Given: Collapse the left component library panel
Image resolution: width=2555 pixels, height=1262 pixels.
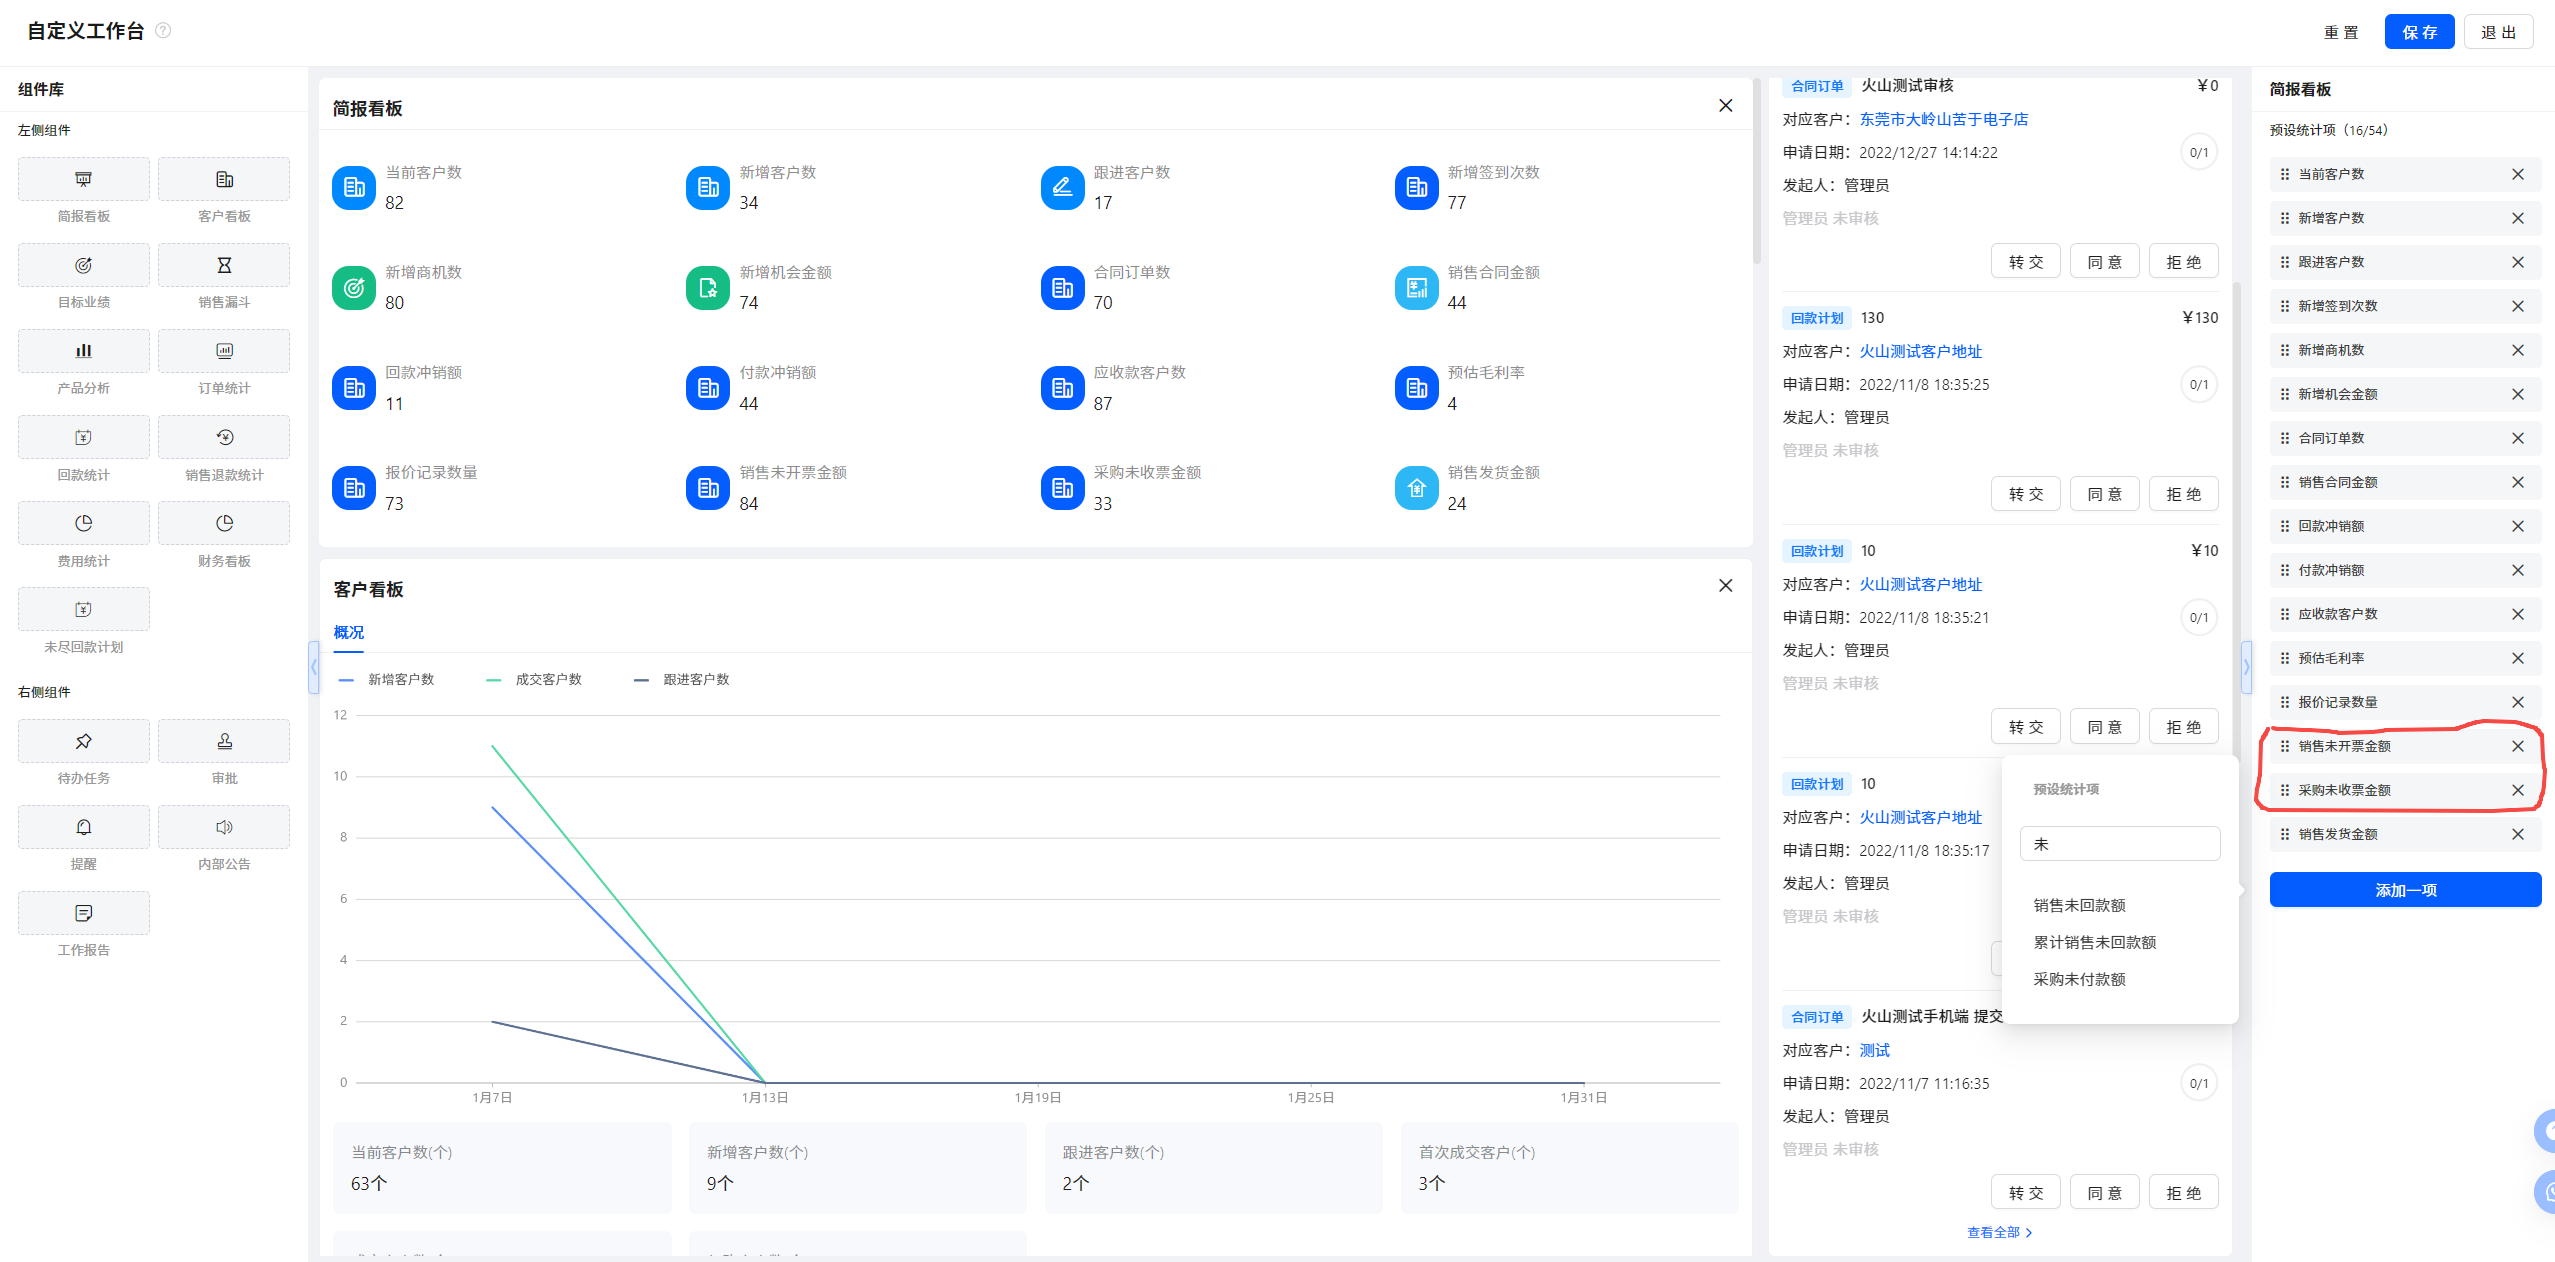Looking at the screenshot, I should [x=313, y=667].
